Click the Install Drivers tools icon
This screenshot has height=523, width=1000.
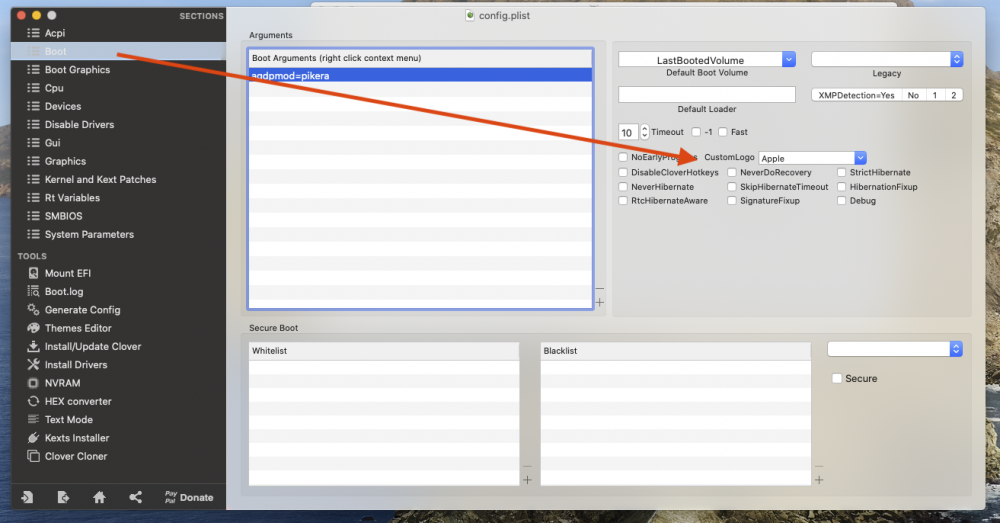click(x=33, y=365)
